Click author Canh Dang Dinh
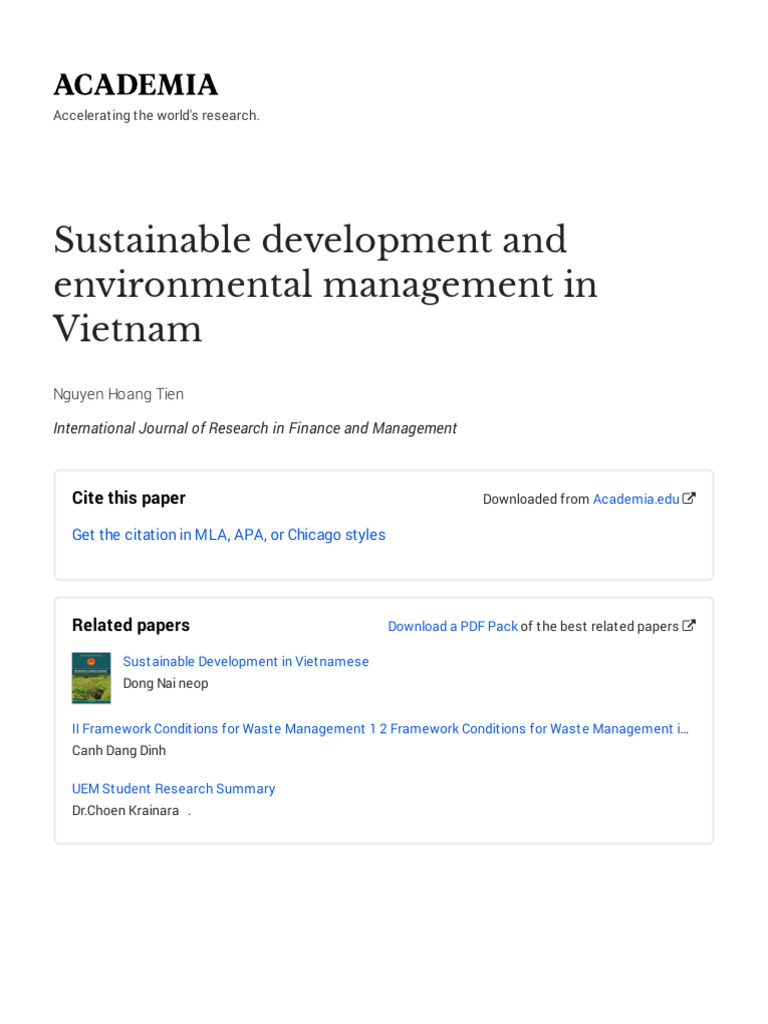 pyautogui.click(x=119, y=751)
